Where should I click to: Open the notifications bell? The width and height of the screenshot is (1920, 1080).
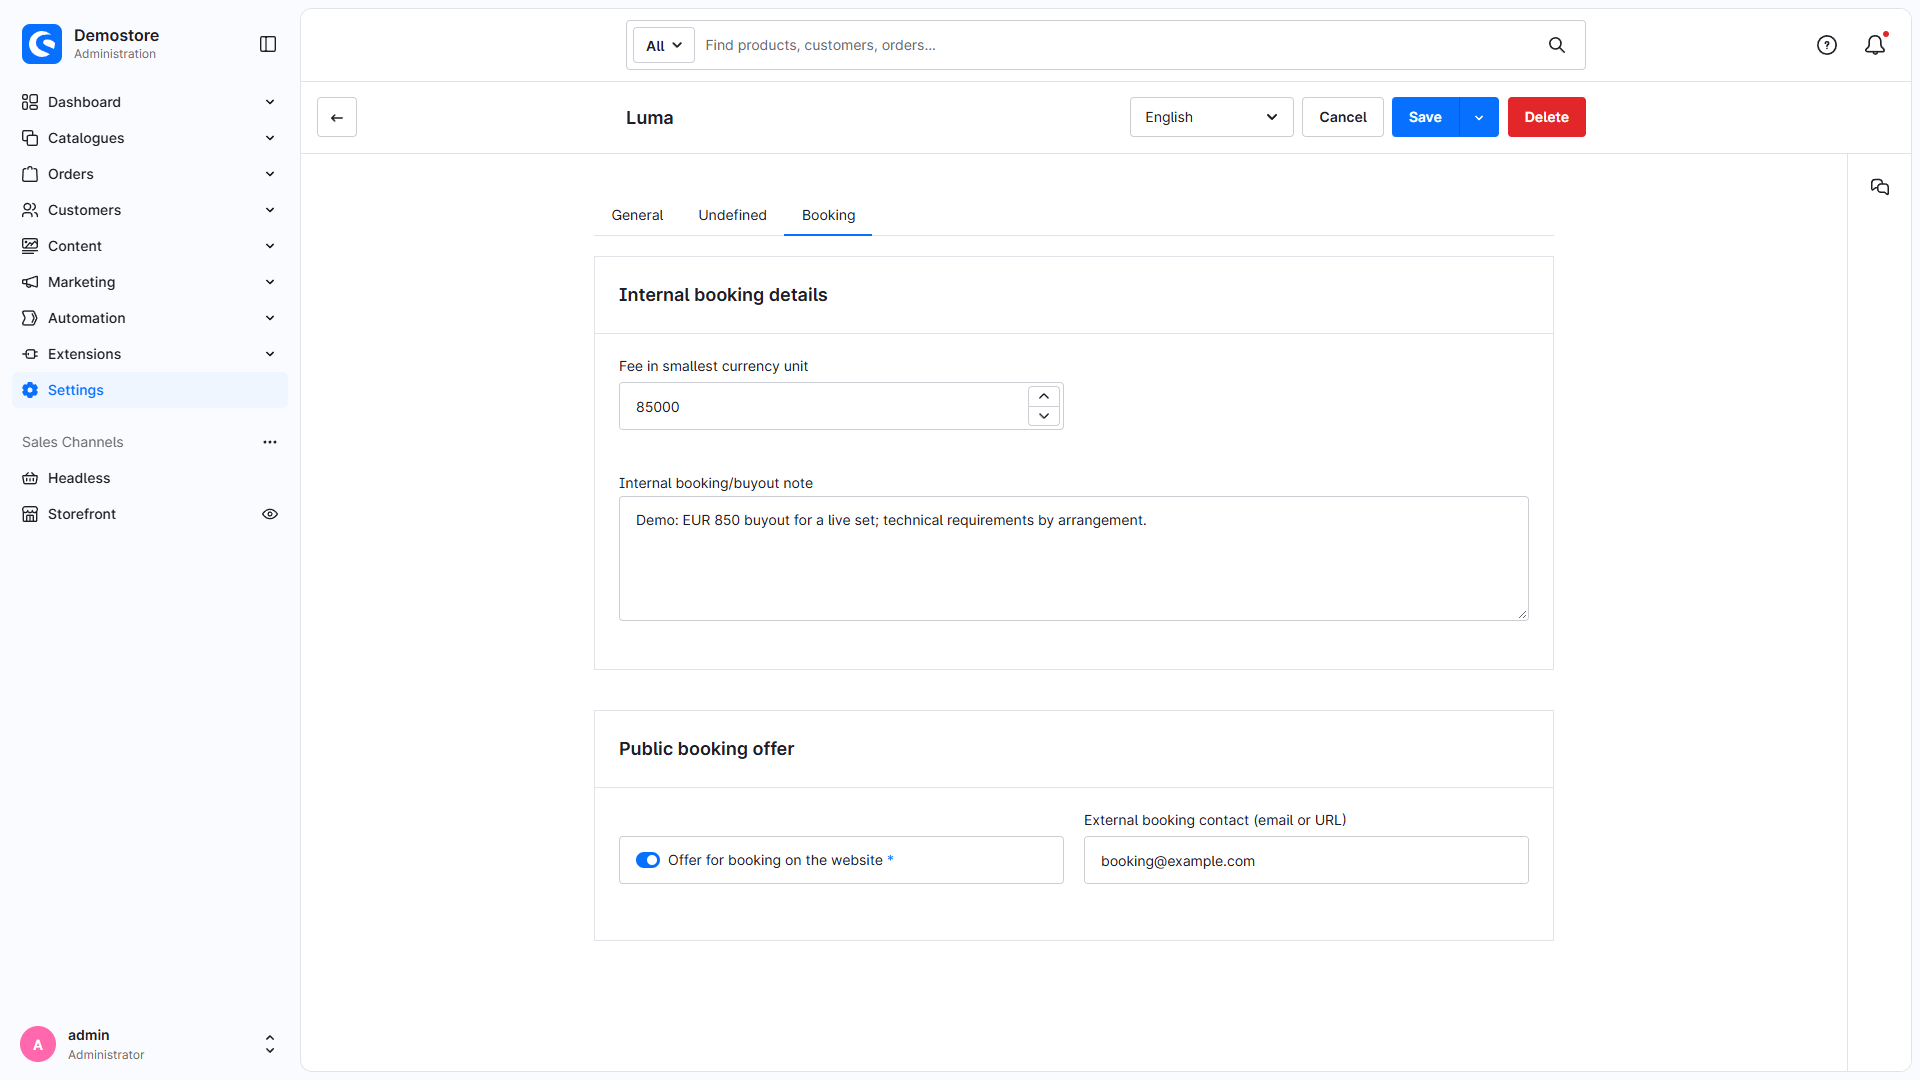click(1875, 45)
